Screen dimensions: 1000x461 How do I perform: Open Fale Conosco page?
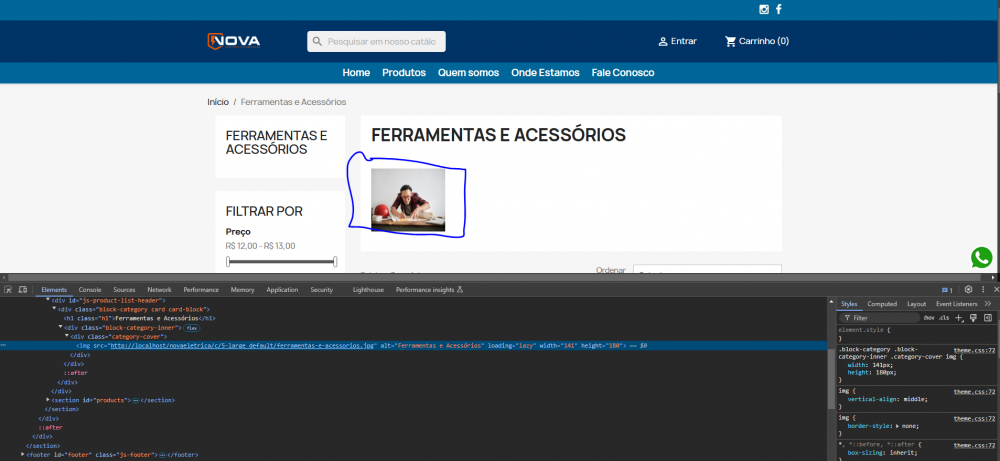tap(622, 73)
